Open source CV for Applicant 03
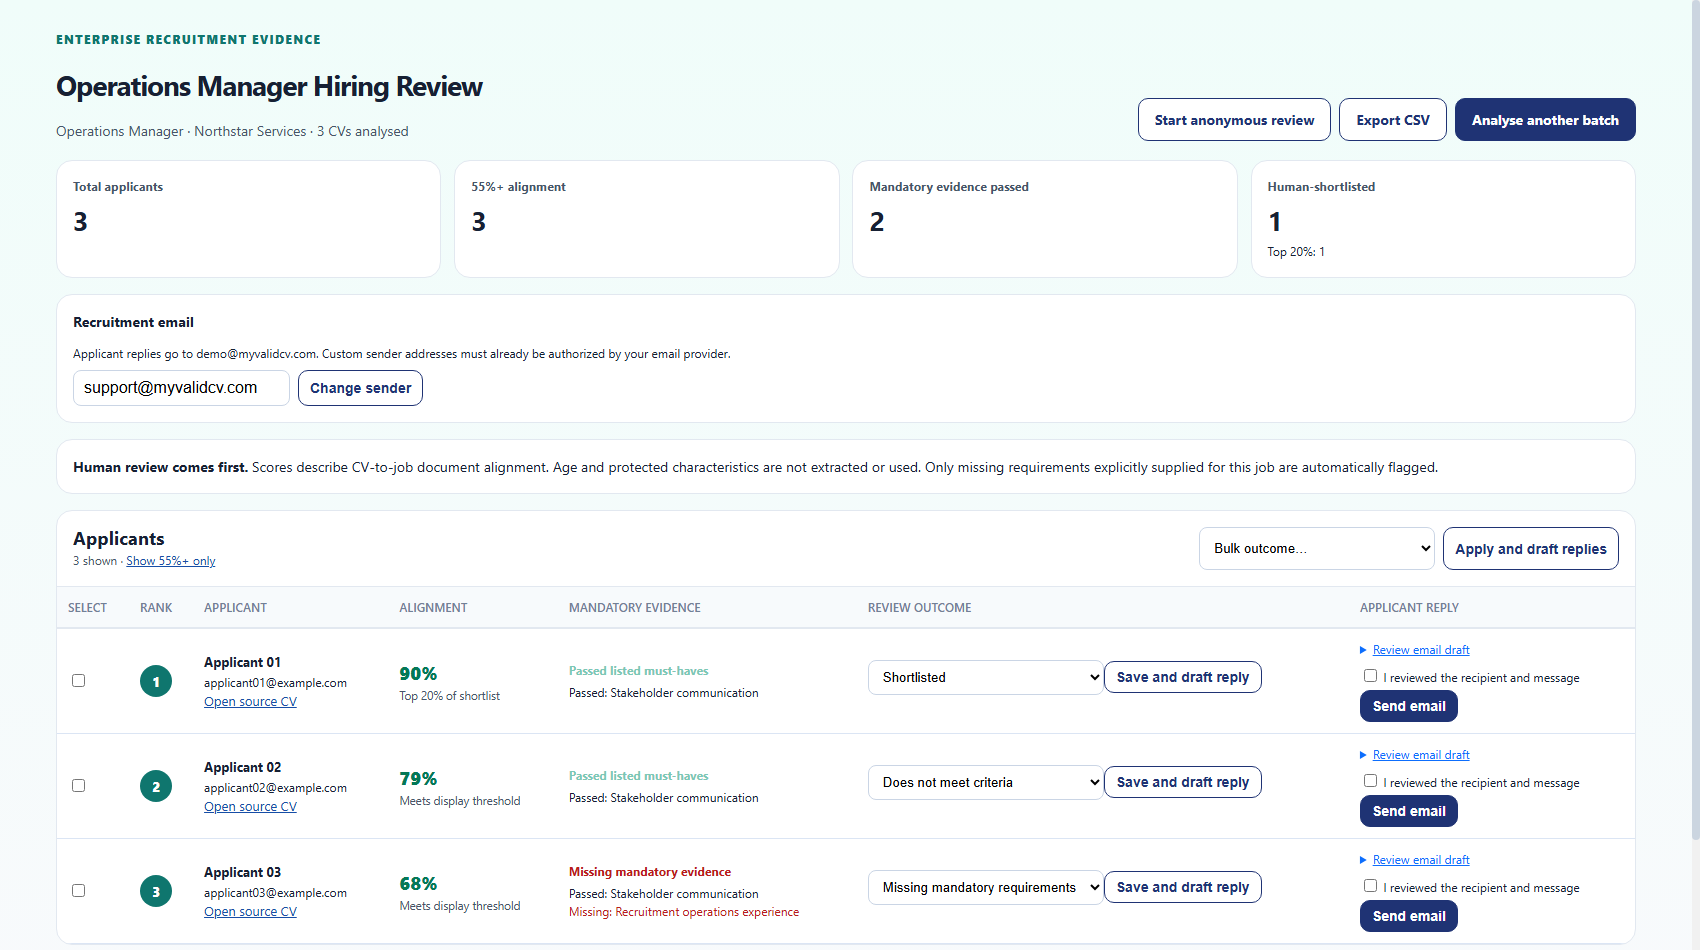The image size is (1700, 950). click(250, 912)
